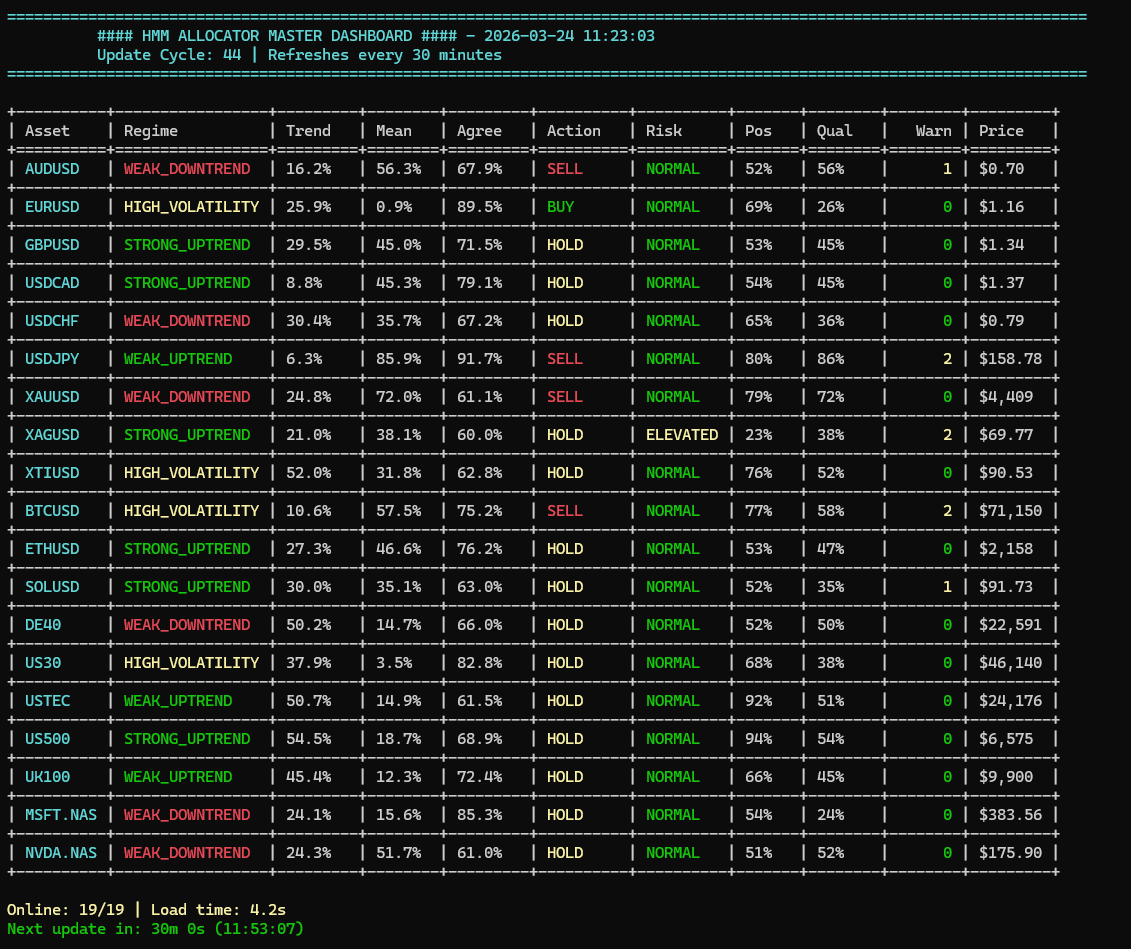Click the $71,150 price value
This screenshot has width=1131, height=949.
[x=1011, y=511]
